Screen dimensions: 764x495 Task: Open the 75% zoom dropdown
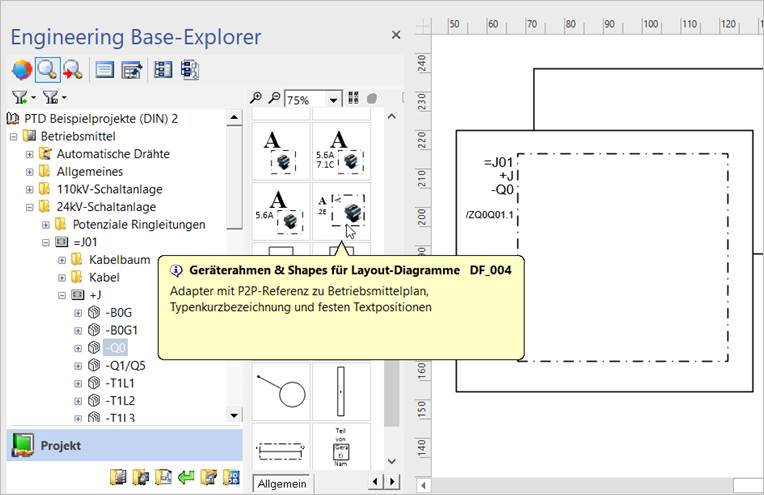point(333,100)
